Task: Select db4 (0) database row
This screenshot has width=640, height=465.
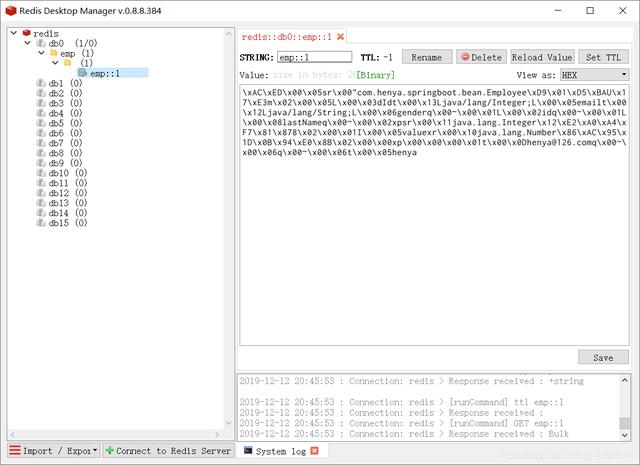Action: point(65,113)
